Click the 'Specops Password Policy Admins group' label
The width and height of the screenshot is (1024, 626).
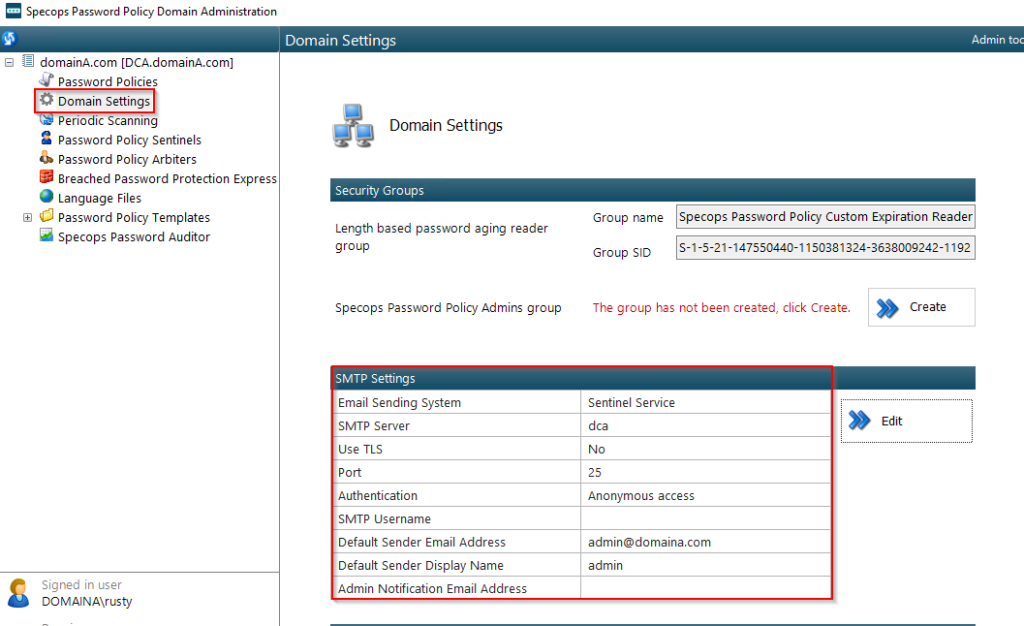click(x=448, y=307)
